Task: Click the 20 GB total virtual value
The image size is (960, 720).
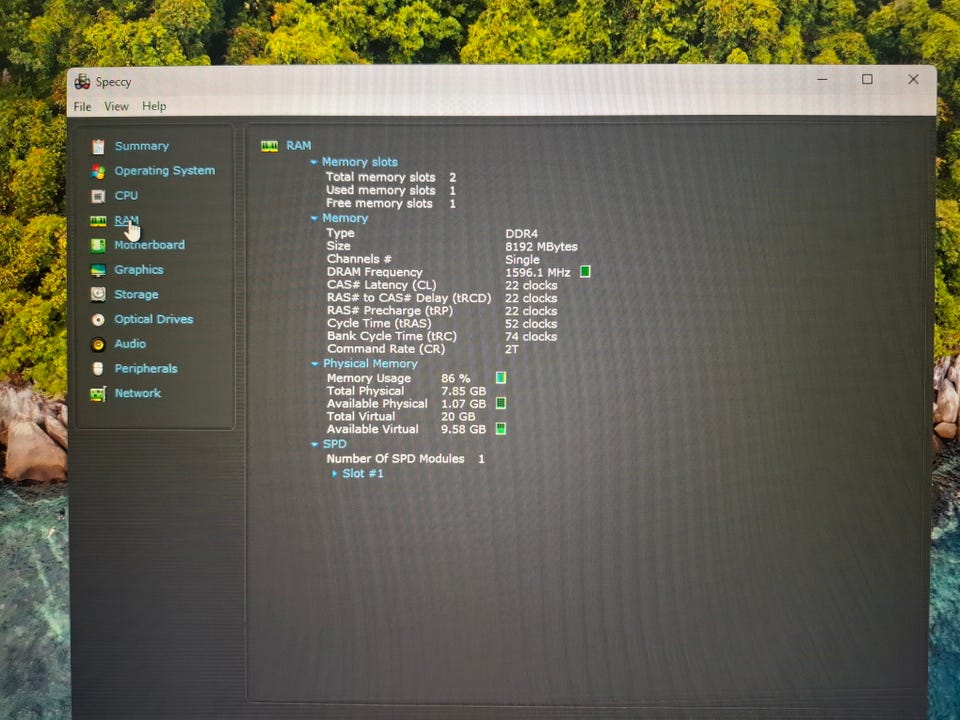Action: point(458,417)
